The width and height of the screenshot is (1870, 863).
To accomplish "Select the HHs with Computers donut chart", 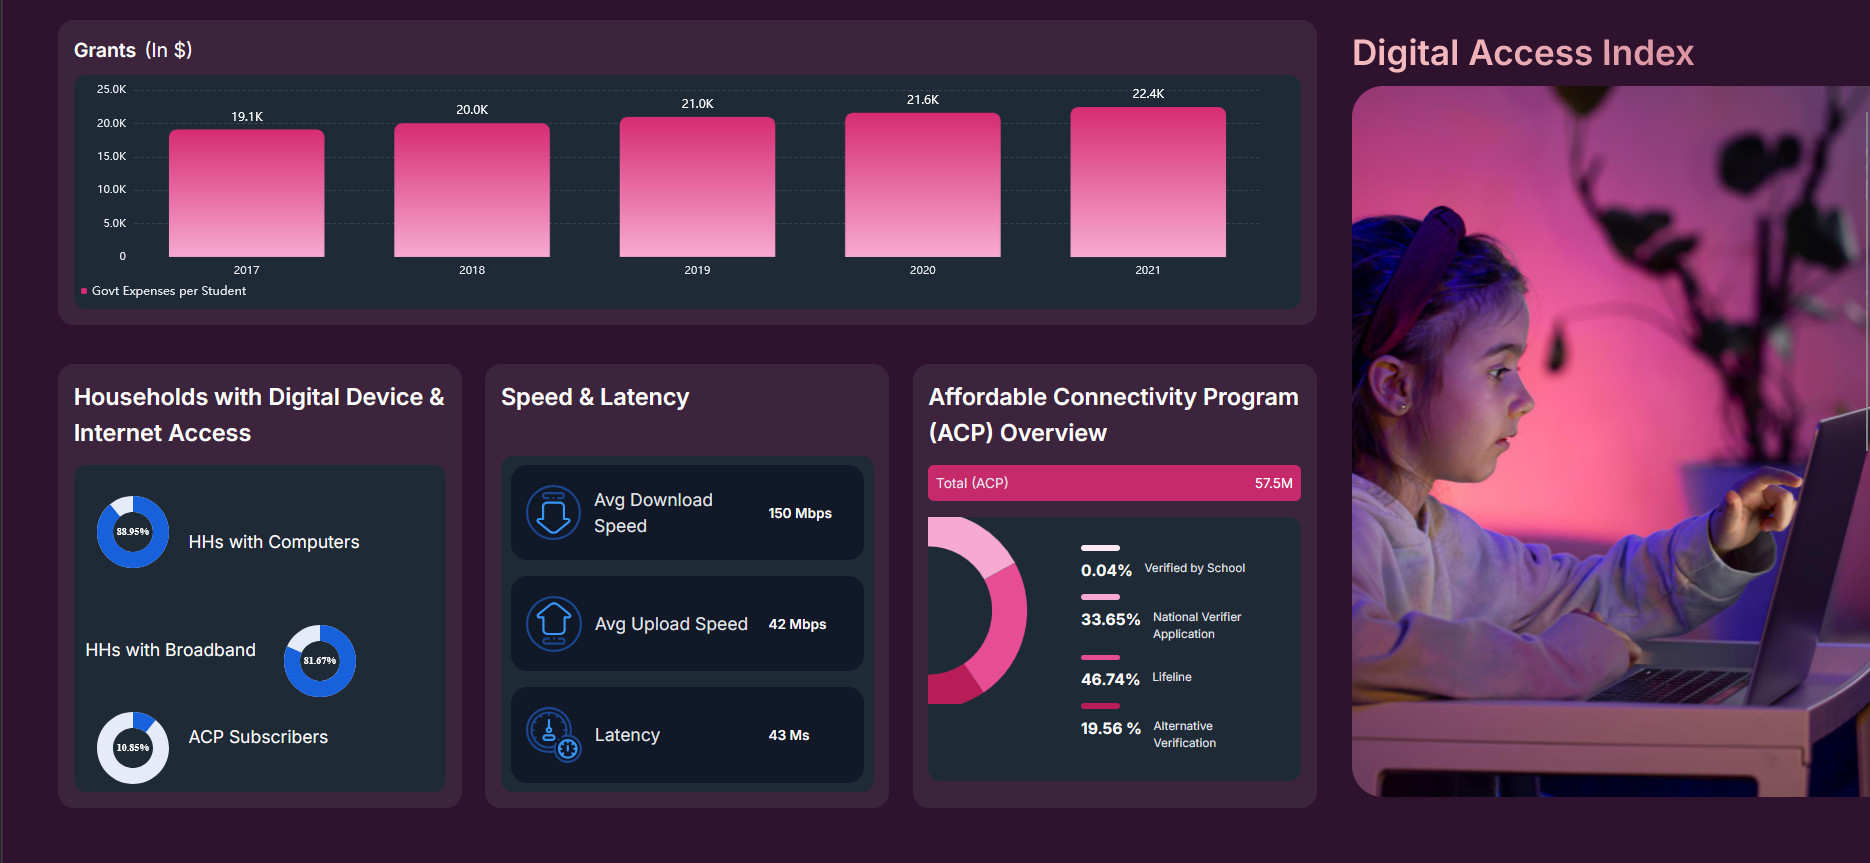I will coord(133,532).
